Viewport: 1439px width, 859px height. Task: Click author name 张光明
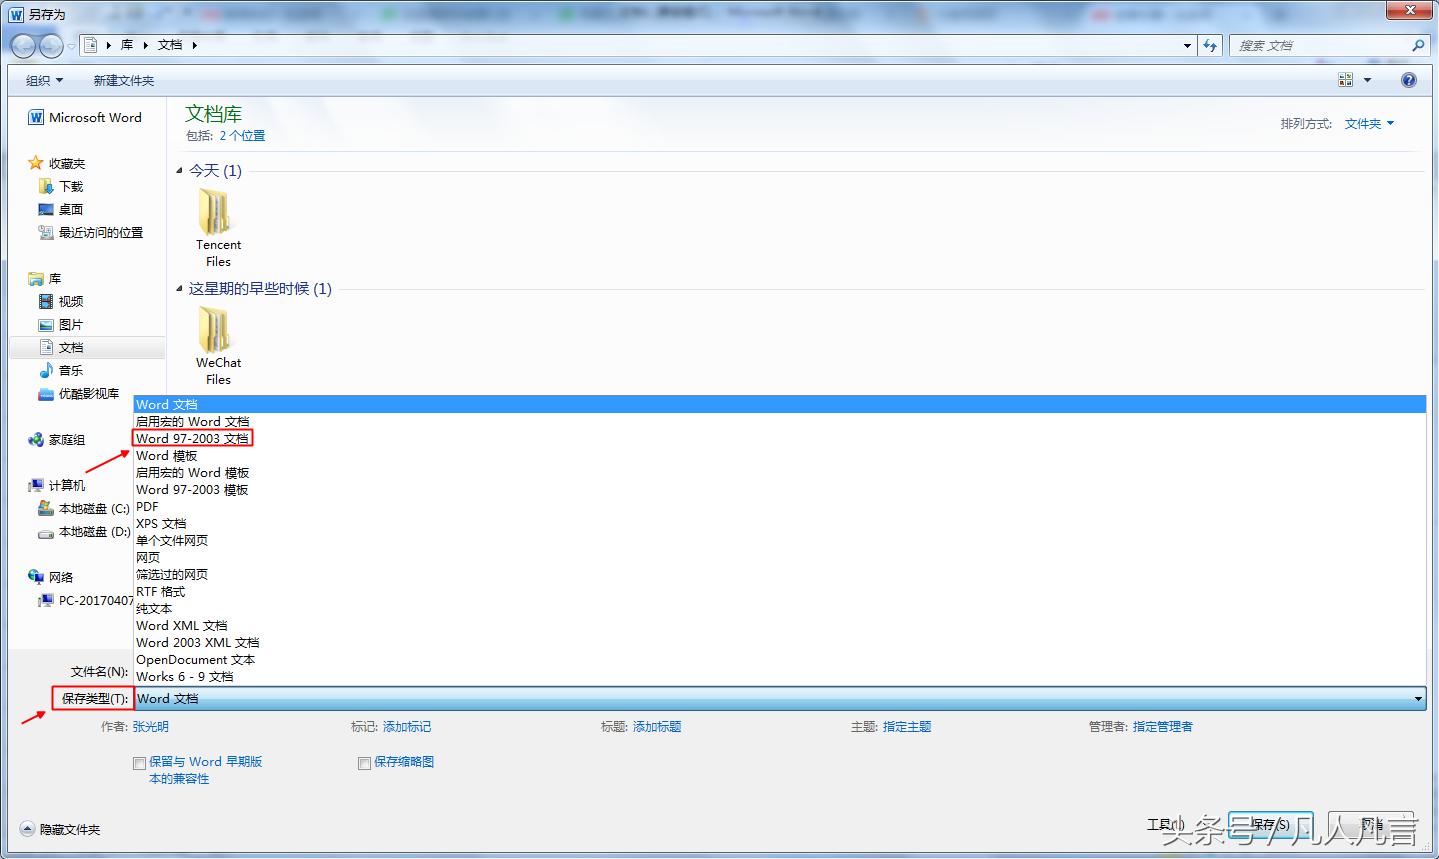pos(151,727)
